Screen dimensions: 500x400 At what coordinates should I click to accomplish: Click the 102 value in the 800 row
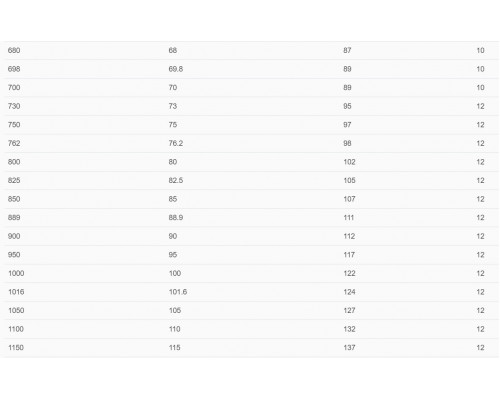pyautogui.click(x=349, y=162)
